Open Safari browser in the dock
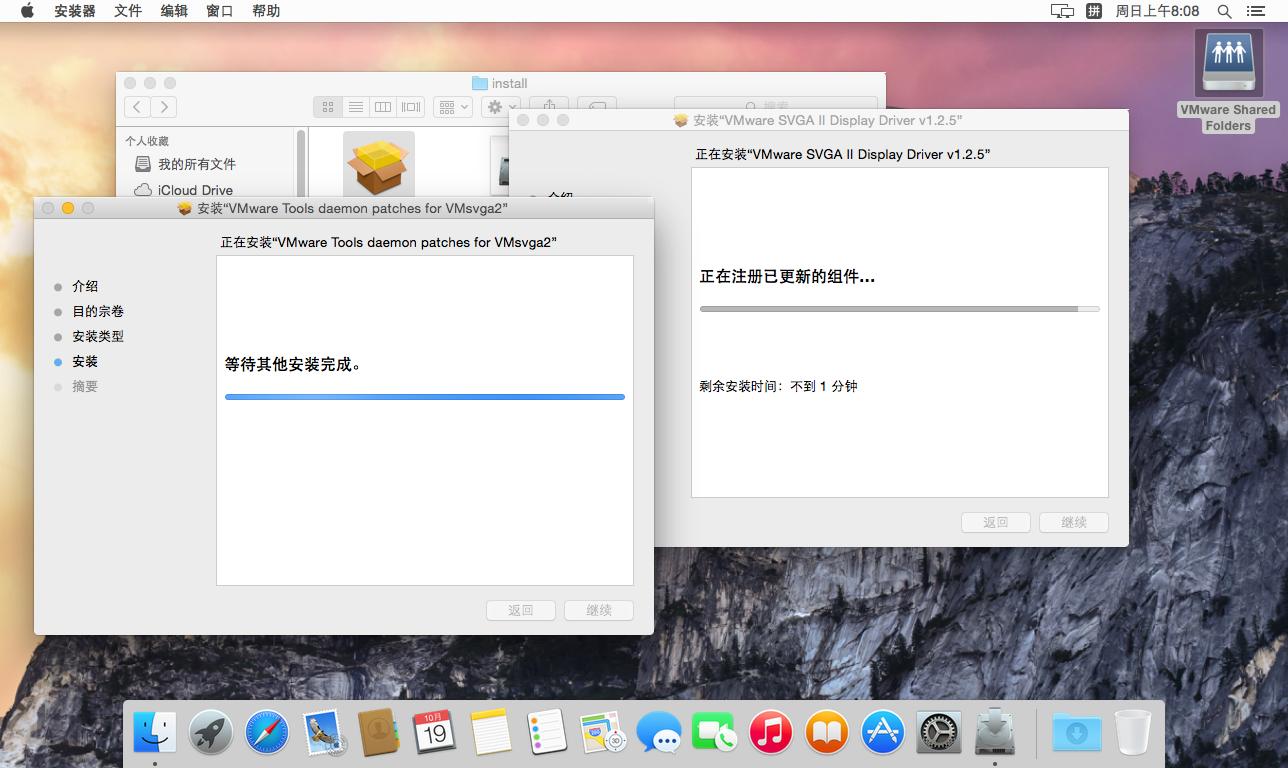This screenshot has height=768, width=1288. [267, 733]
